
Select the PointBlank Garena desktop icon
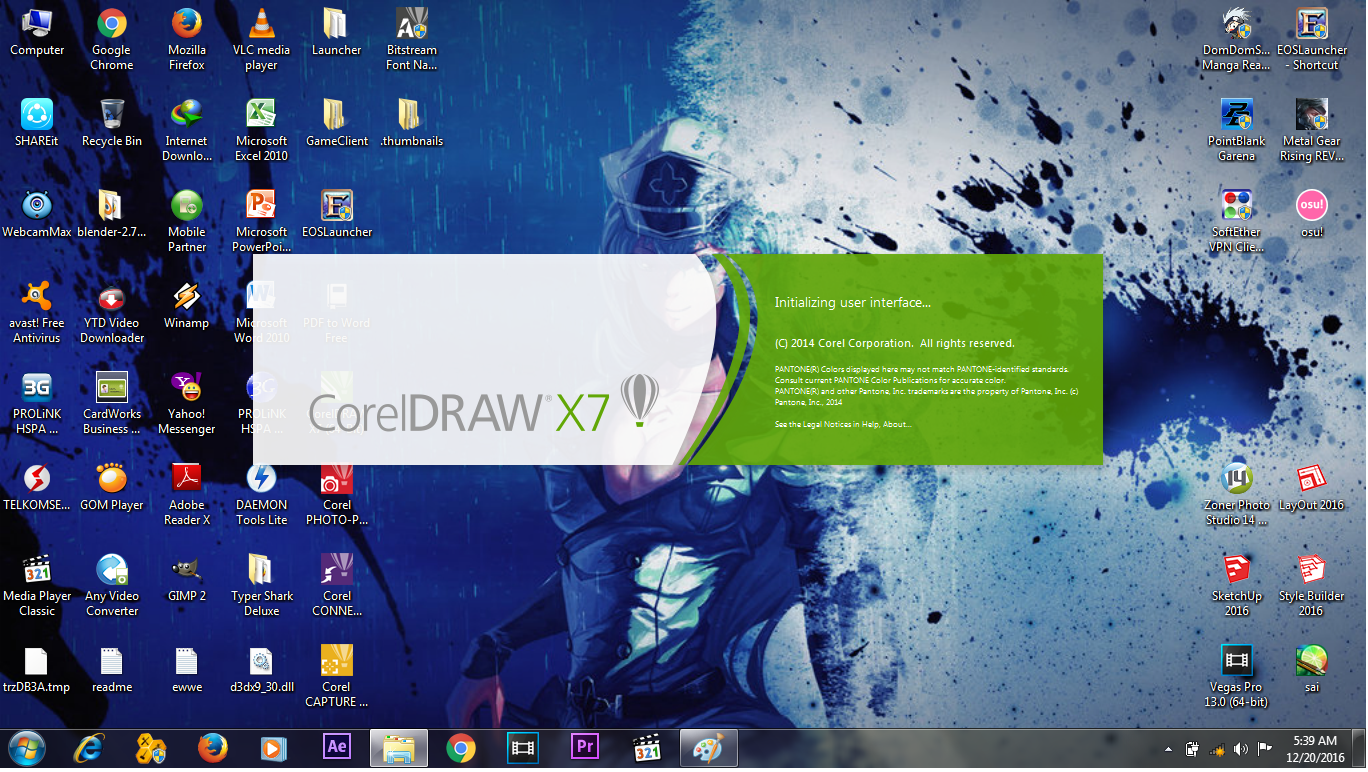(1236, 131)
